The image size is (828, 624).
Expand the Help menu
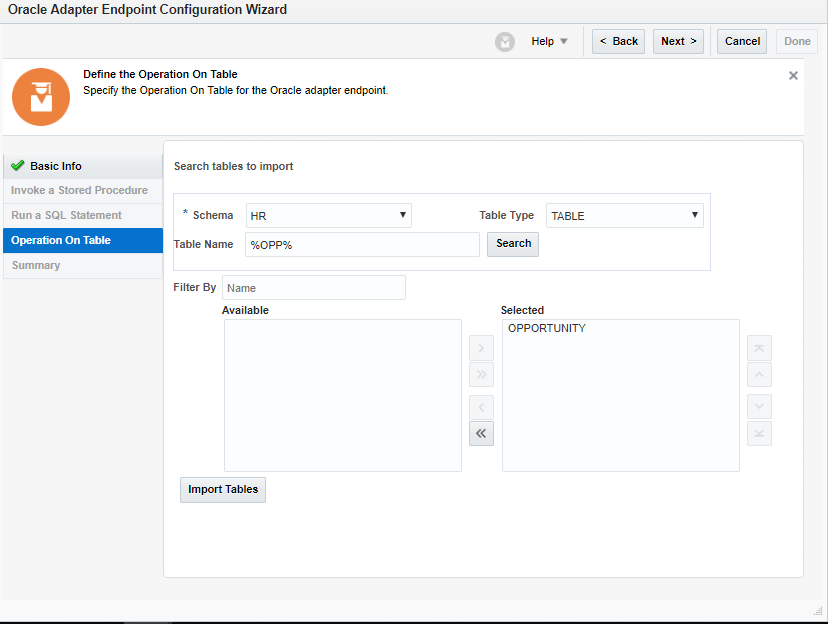pyautogui.click(x=549, y=41)
